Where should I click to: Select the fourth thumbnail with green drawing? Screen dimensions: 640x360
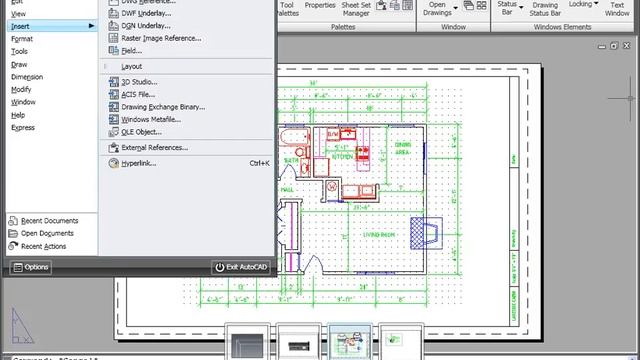coord(401,342)
